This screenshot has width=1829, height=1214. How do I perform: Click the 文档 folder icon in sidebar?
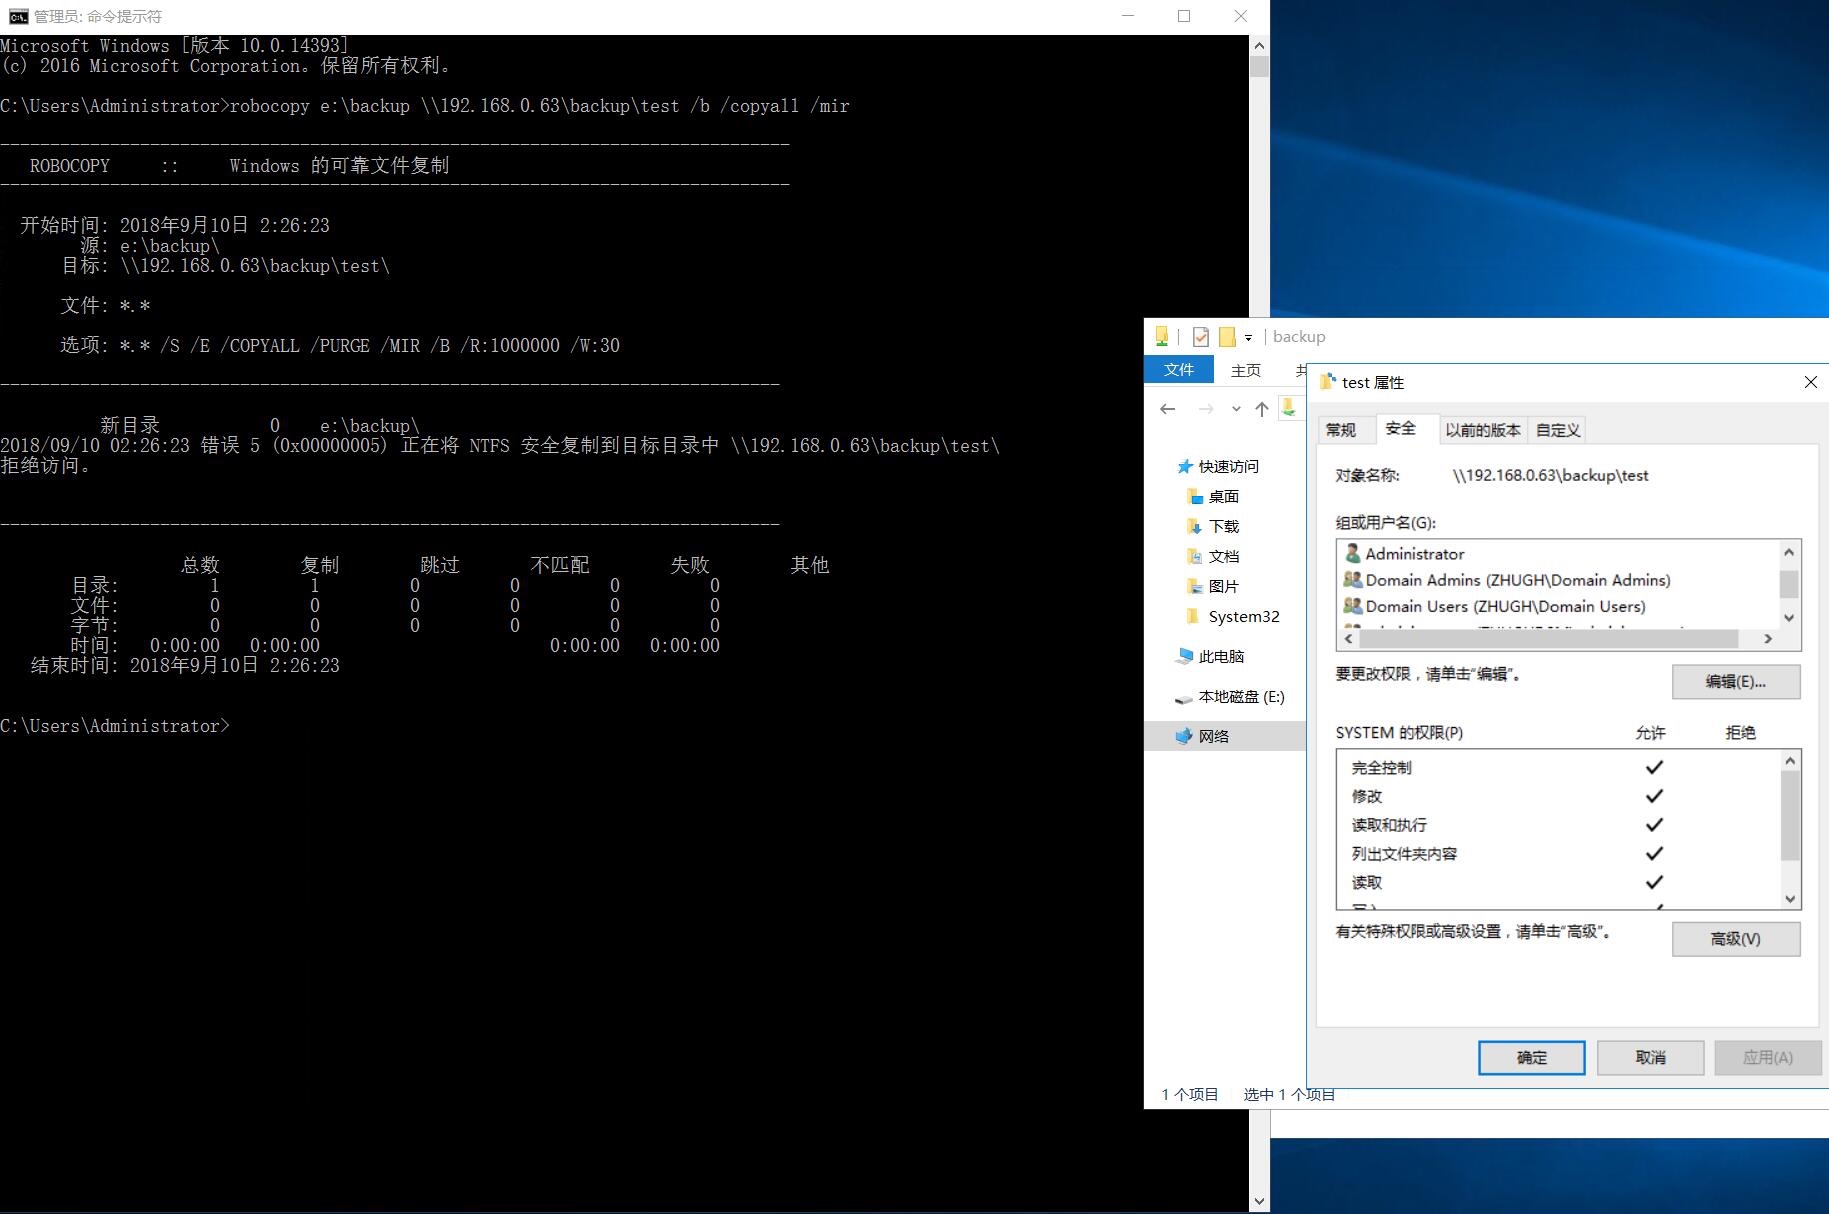coord(1194,556)
